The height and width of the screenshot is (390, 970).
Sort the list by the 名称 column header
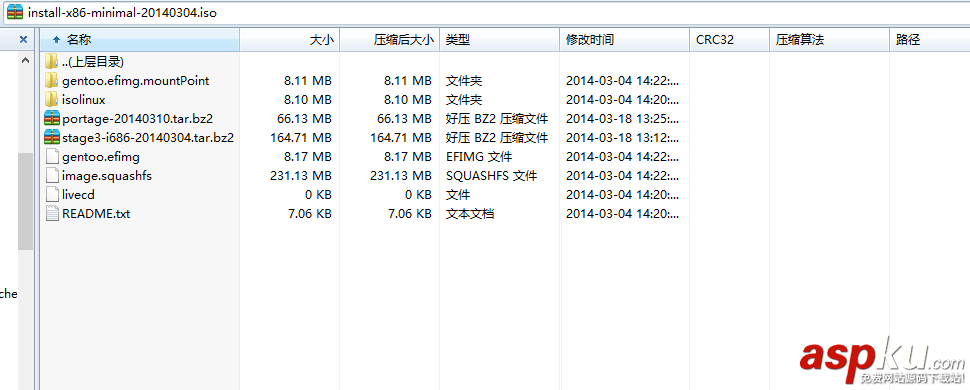[x=140, y=40]
